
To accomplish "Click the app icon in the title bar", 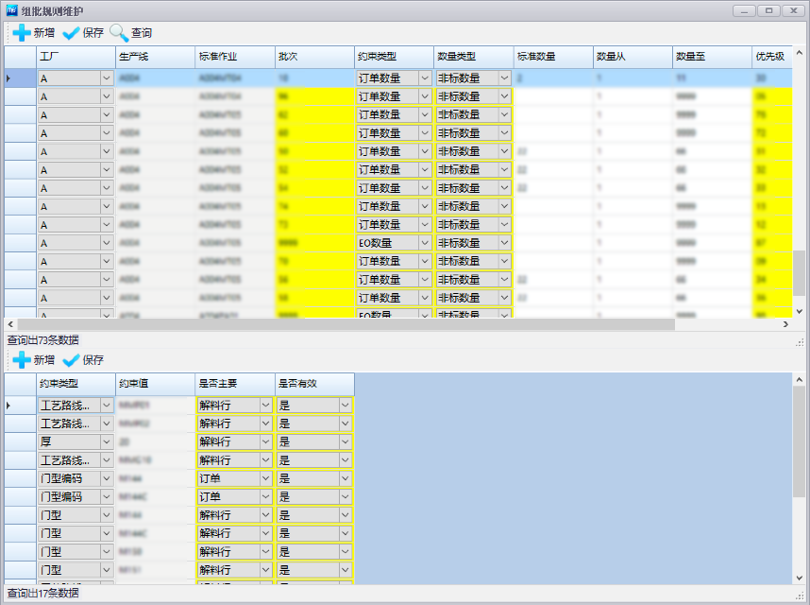I will (x=11, y=10).
